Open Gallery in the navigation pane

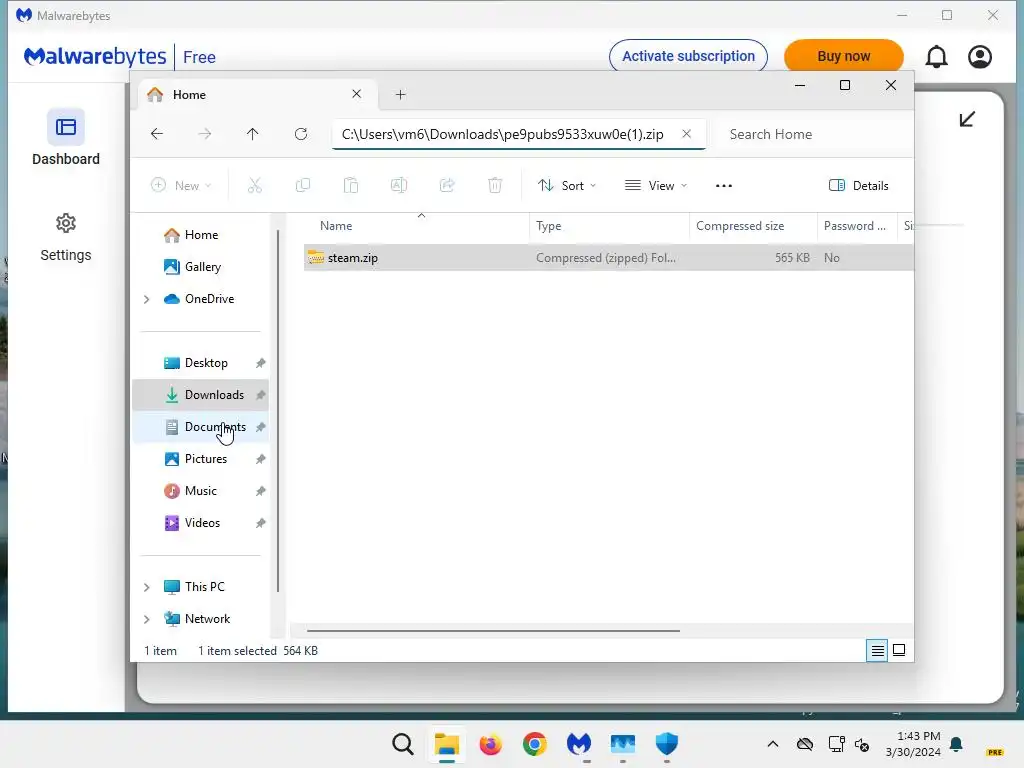pos(200,267)
